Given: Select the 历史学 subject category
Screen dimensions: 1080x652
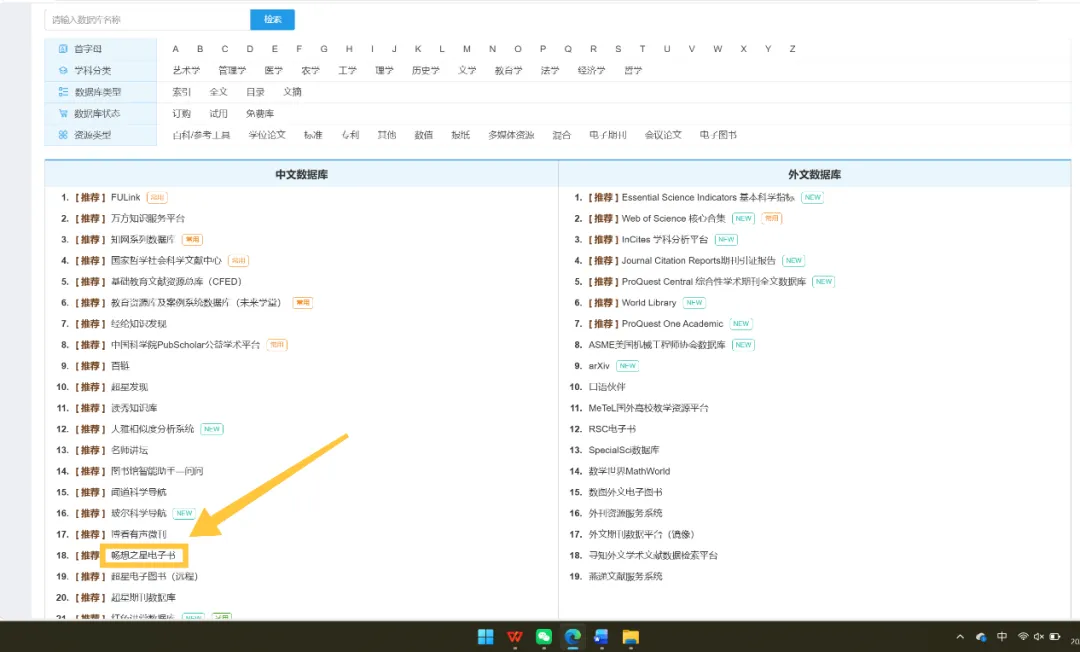Looking at the screenshot, I should click(x=426, y=70).
